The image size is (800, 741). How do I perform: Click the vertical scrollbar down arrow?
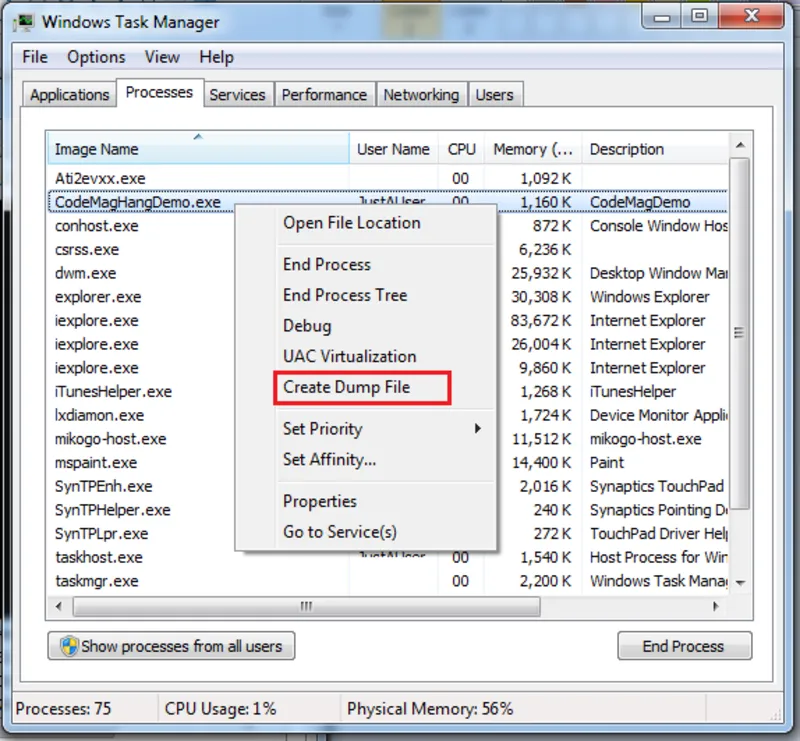(x=740, y=583)
